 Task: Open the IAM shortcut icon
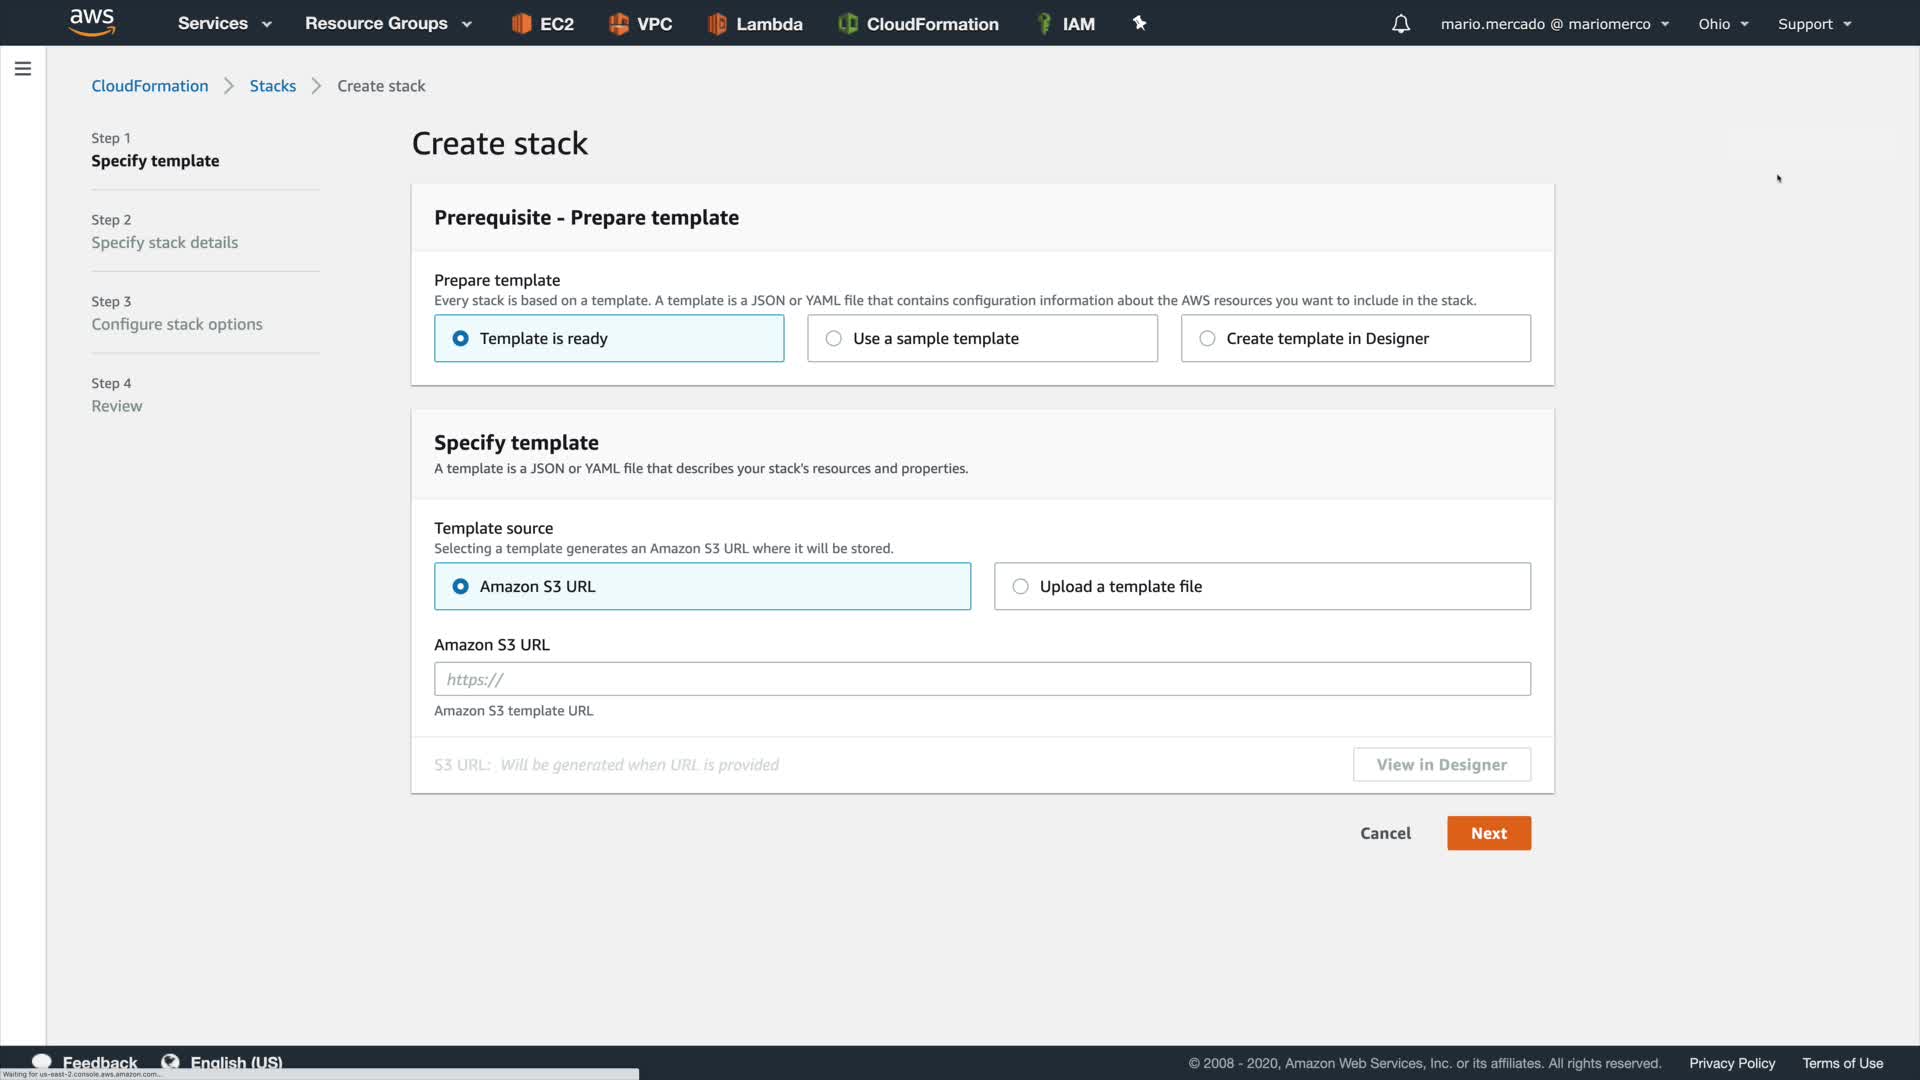(1066, 24)
